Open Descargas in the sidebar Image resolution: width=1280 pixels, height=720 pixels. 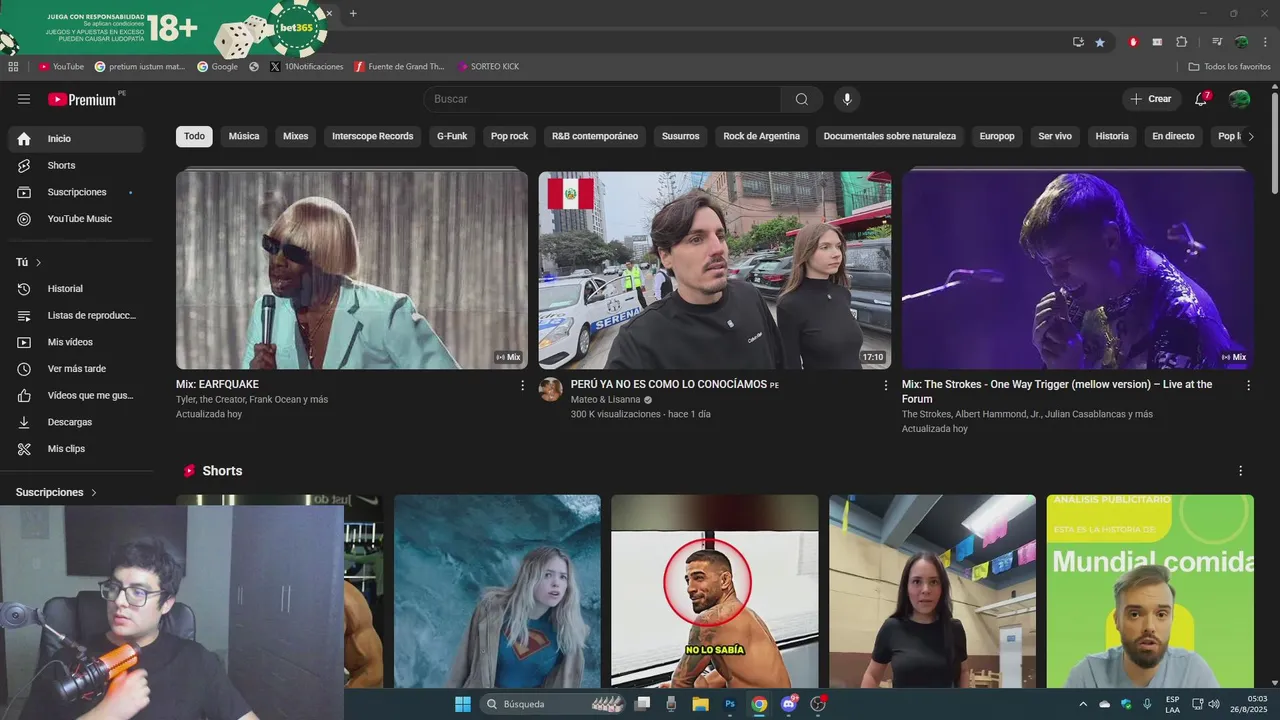[x=76, y=422]
